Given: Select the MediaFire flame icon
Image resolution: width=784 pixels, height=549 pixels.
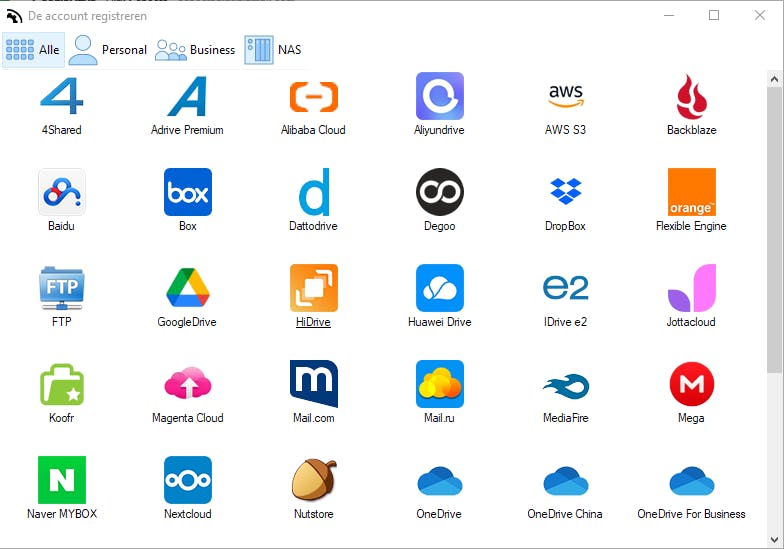Looking at the screenshot, I should coord(566,386).
